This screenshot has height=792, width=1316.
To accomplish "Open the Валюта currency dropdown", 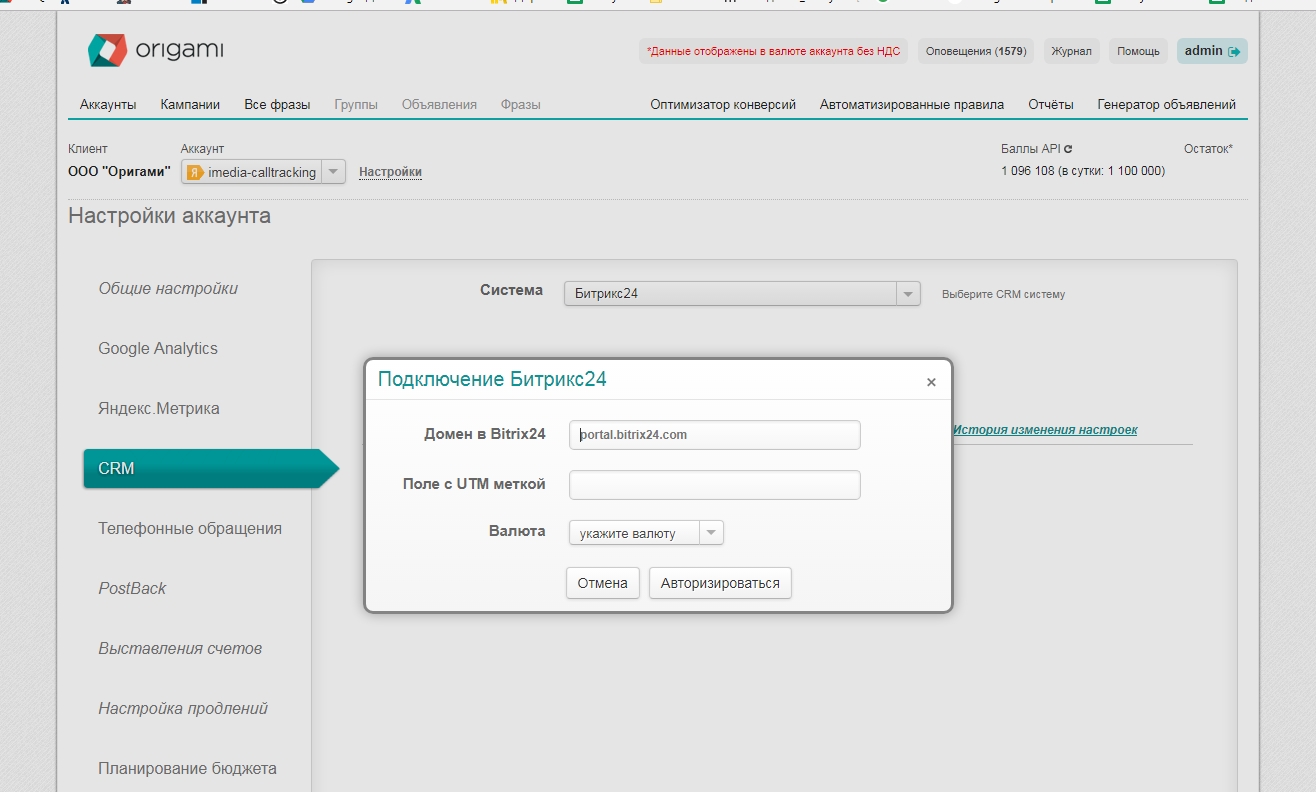I will (710, 533).
